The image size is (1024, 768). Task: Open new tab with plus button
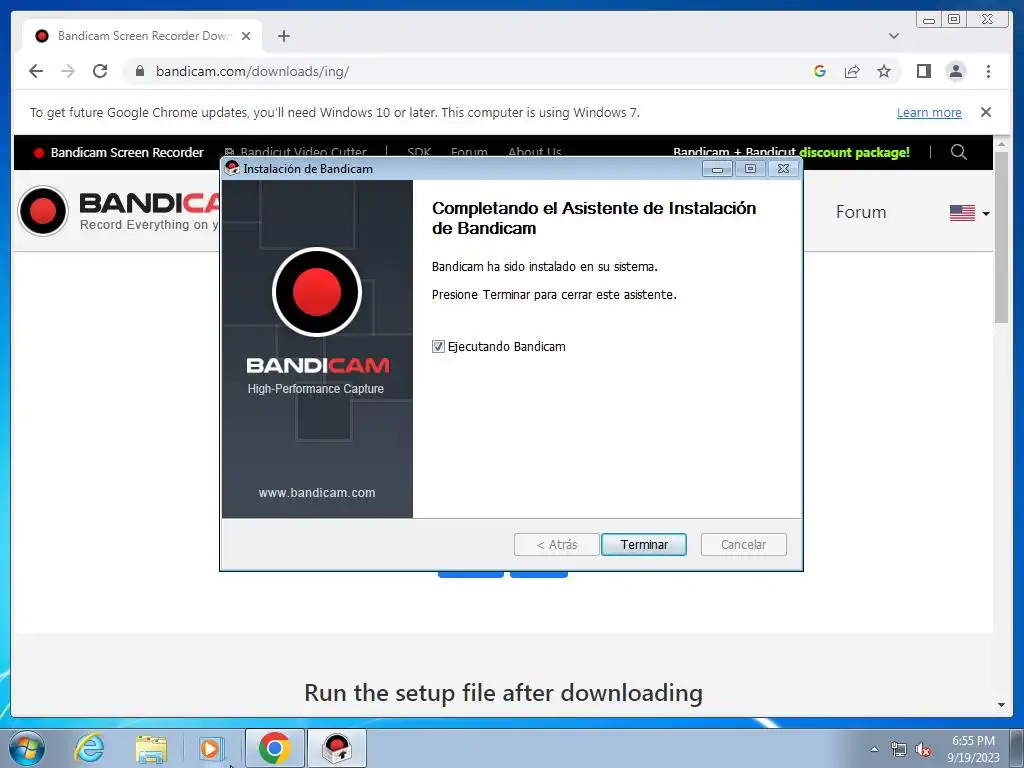click(x=283, y=36)
